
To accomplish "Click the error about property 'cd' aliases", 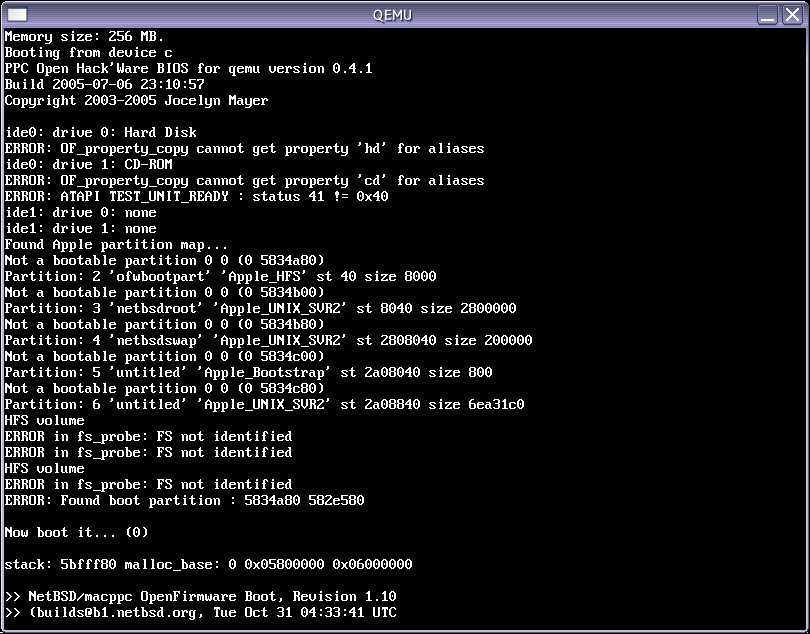I will pos(244,181).
